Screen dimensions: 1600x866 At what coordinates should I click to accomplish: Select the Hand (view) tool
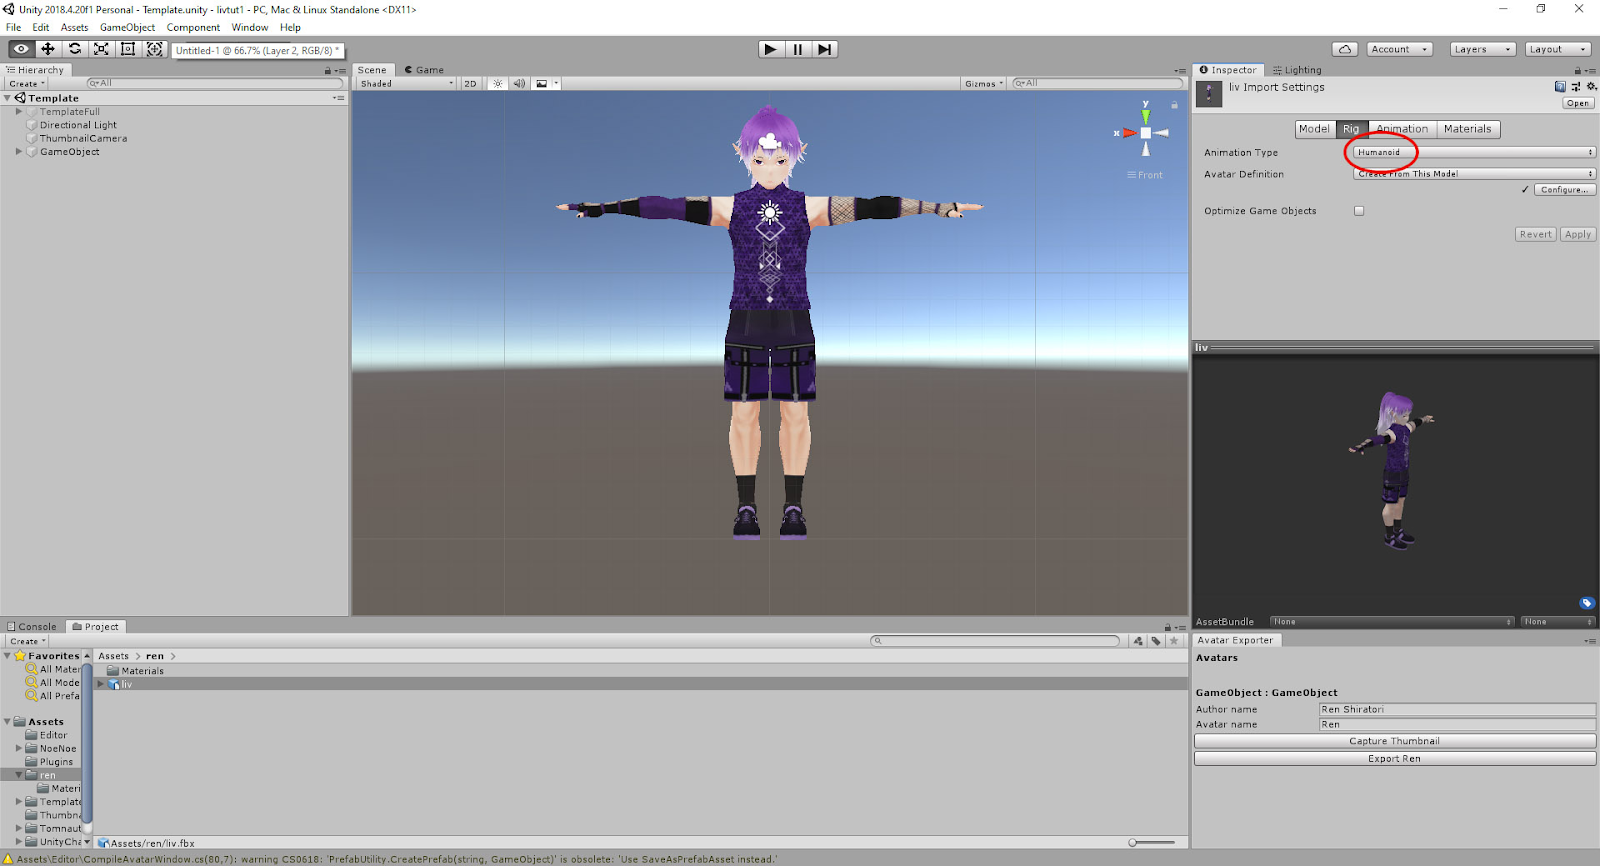pos(21,49)
